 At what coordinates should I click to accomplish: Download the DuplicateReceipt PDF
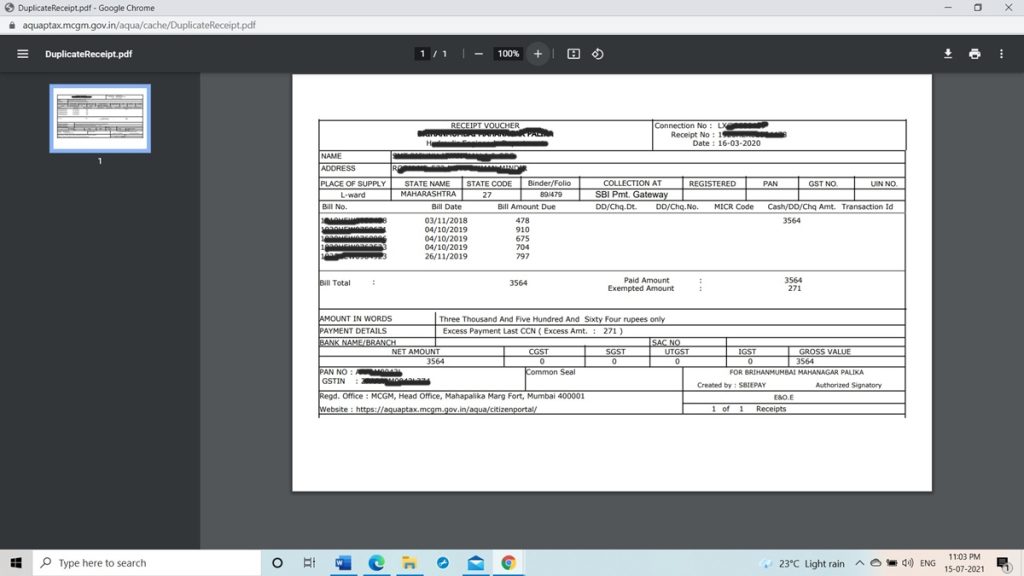pos(947,54)
